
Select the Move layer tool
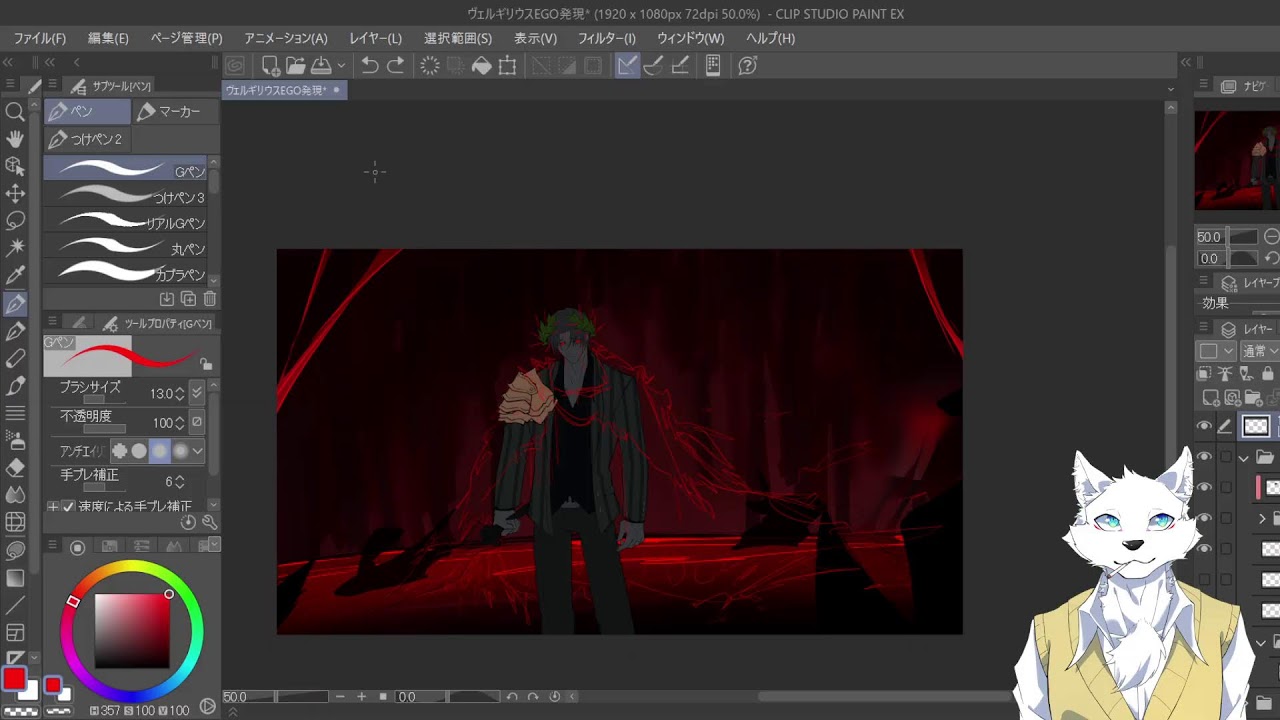[x=15, y=193]
